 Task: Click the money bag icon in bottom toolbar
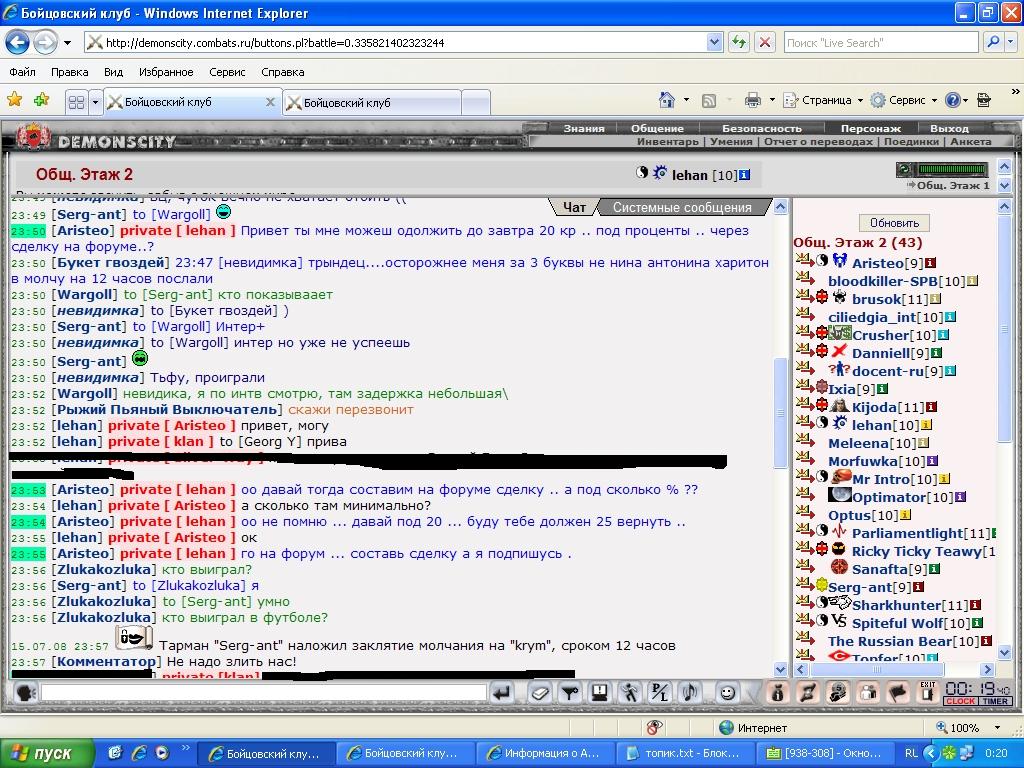tap(776, 692)
